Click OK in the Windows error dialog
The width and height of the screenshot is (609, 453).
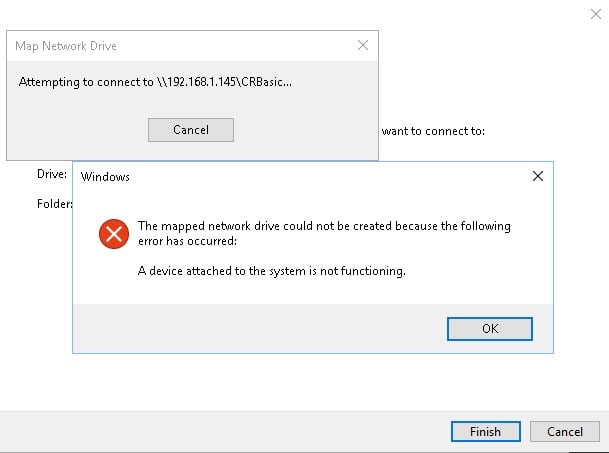489,329
